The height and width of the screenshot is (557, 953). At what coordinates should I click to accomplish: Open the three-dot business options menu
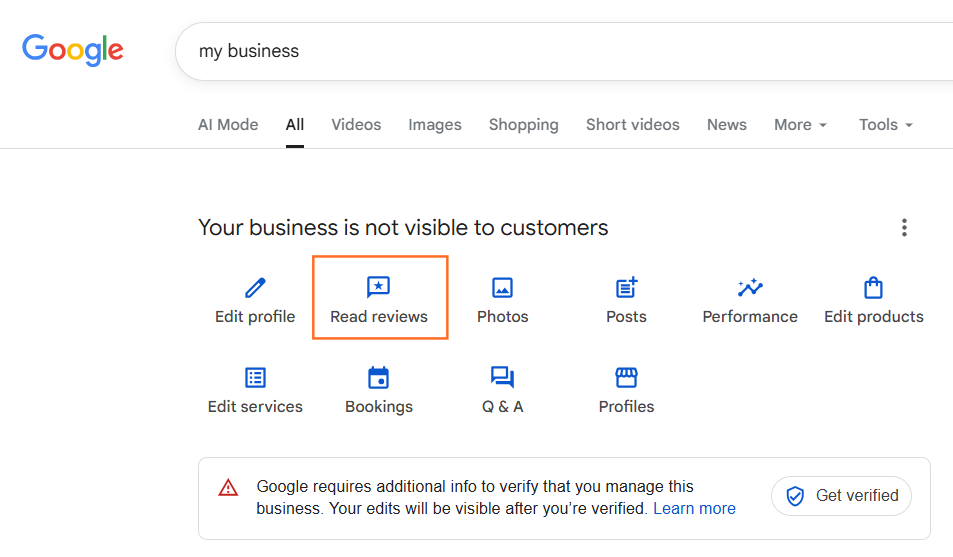coord(904,227)
